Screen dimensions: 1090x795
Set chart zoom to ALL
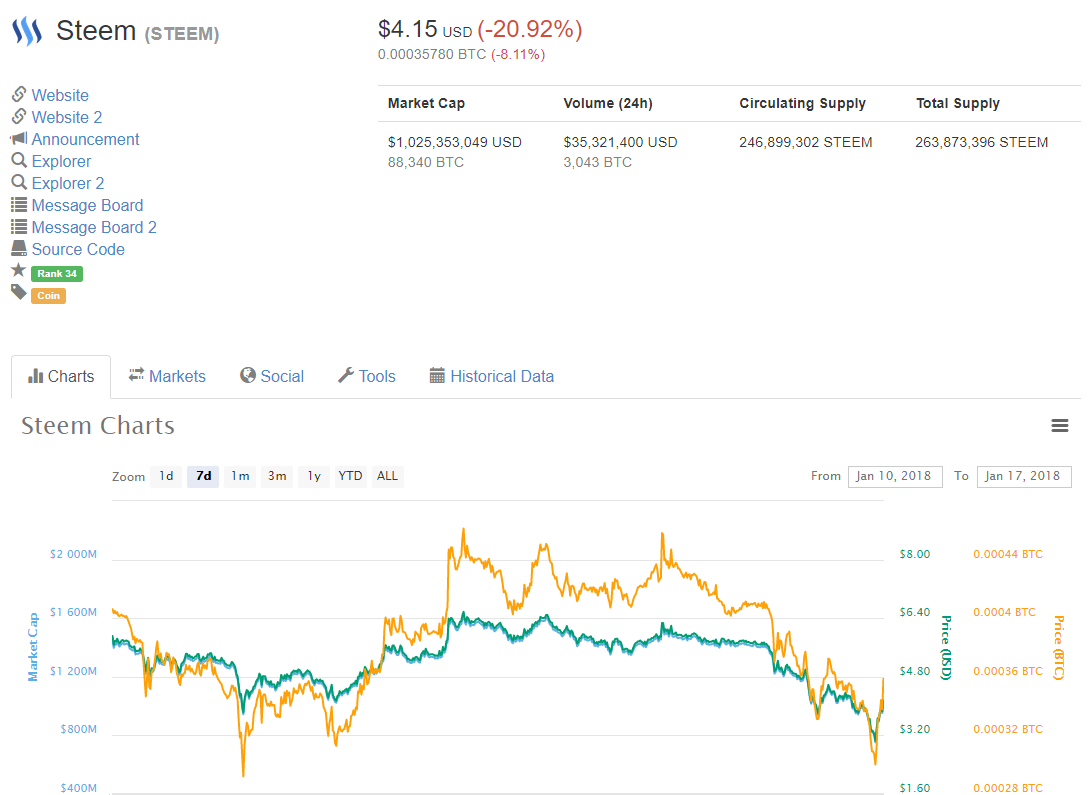[x=387, y=476]
